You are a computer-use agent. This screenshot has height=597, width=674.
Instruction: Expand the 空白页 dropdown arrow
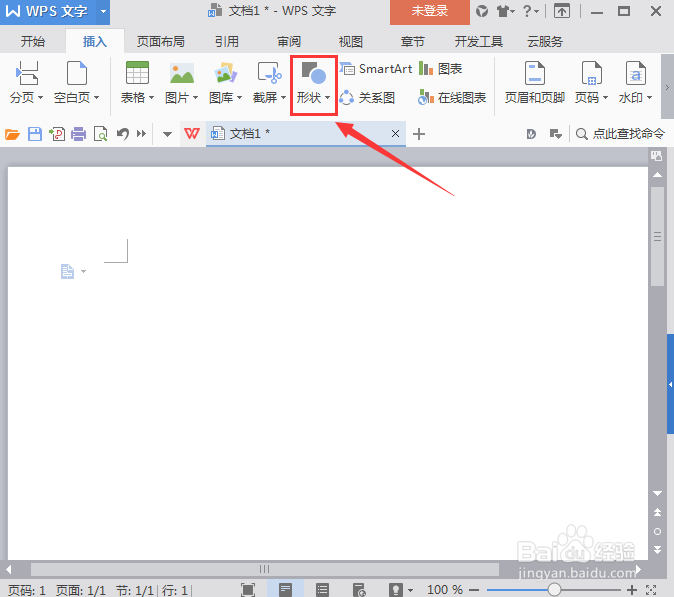pyautogui.click(x=97, y=98)
